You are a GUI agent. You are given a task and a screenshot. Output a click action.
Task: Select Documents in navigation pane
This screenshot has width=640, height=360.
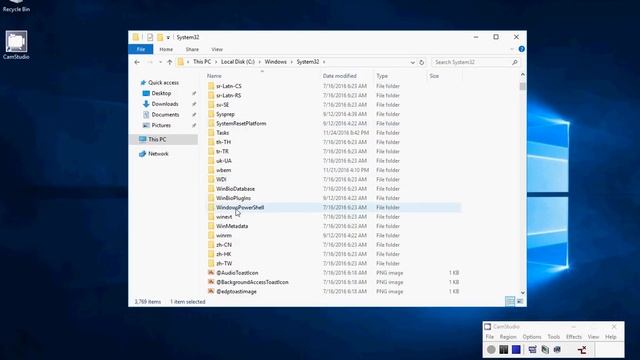coord(165,115)
